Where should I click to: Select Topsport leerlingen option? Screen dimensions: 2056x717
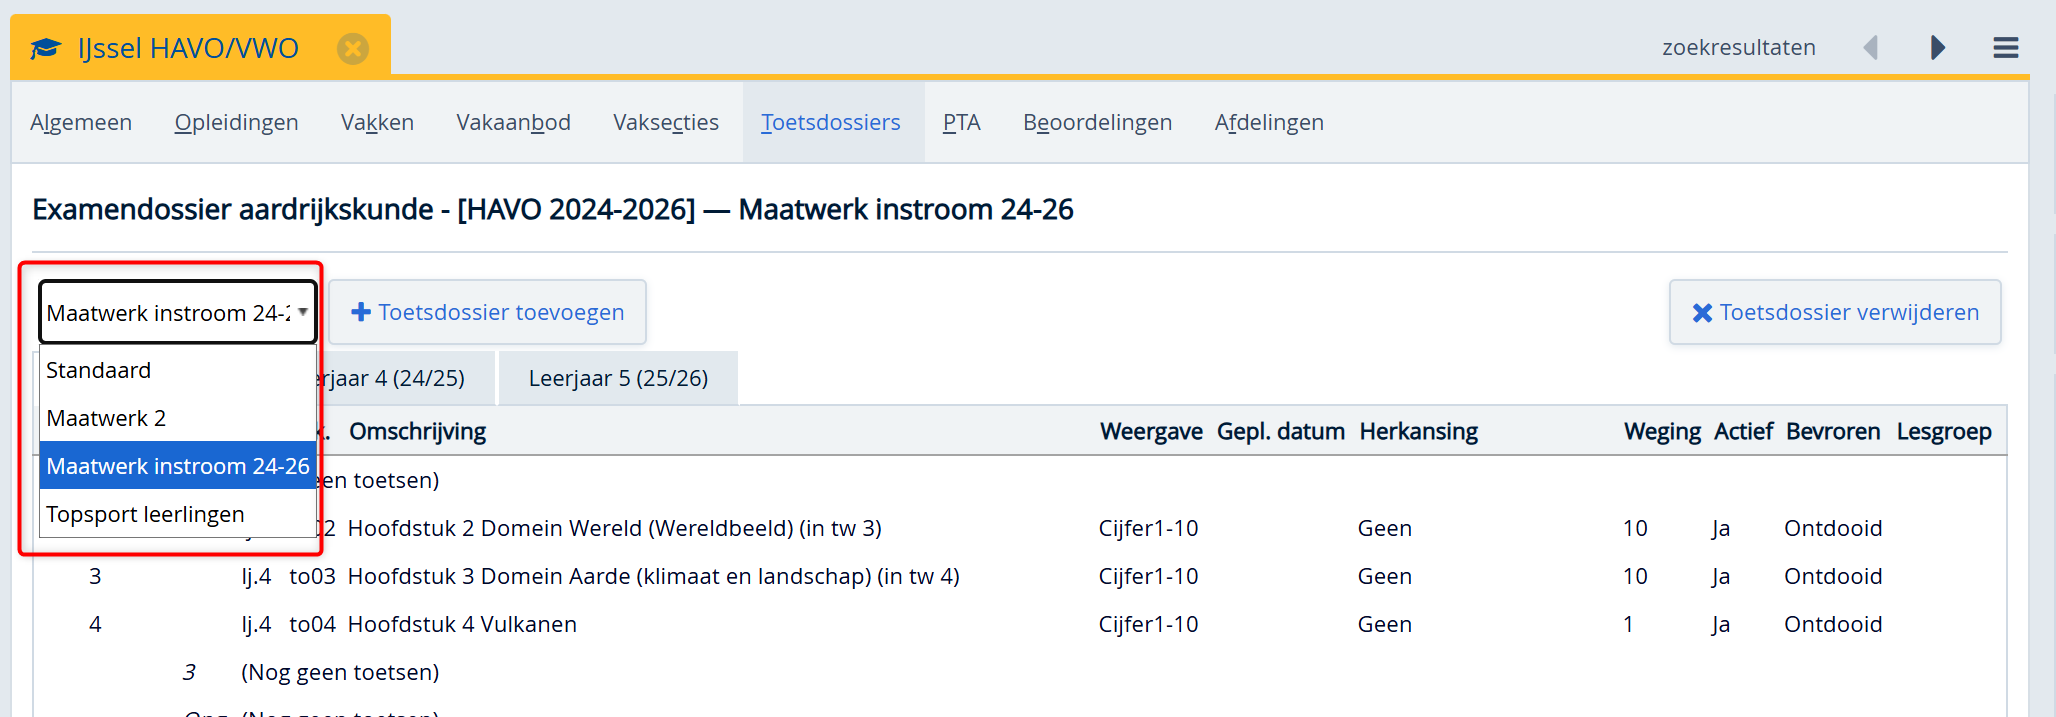coord(145,514)
